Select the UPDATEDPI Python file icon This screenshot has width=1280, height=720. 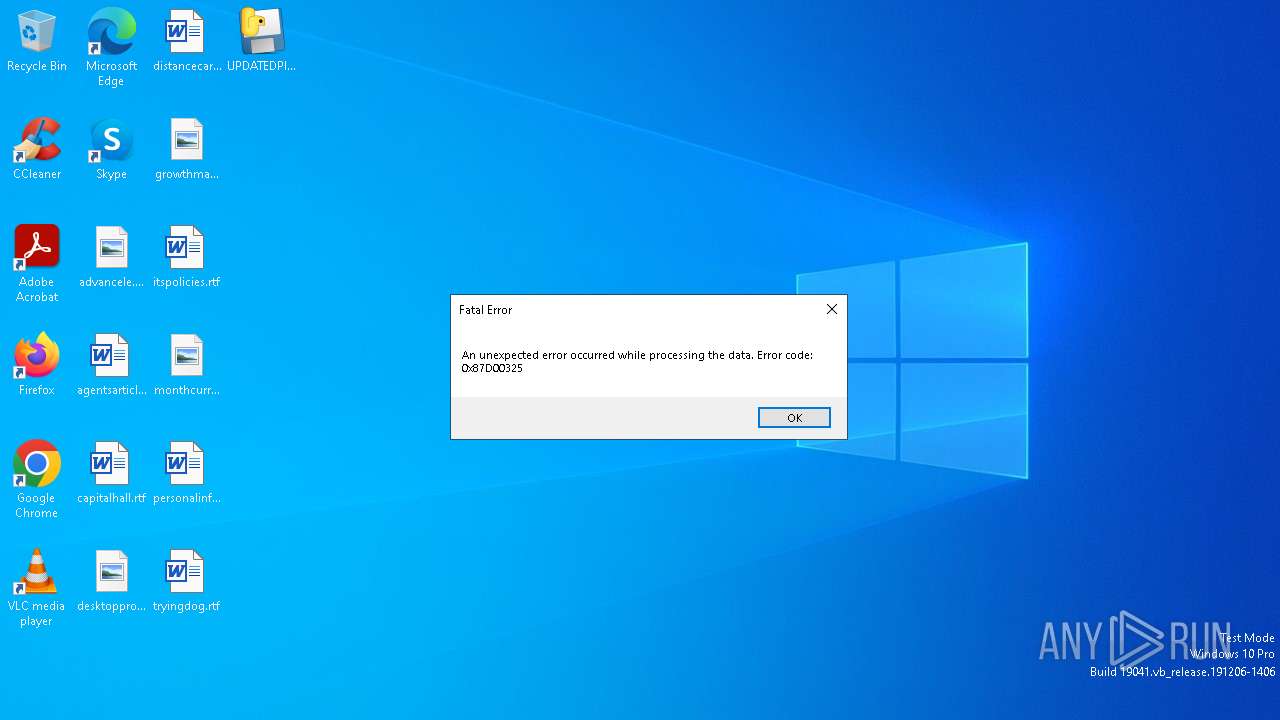pos(261,41)
